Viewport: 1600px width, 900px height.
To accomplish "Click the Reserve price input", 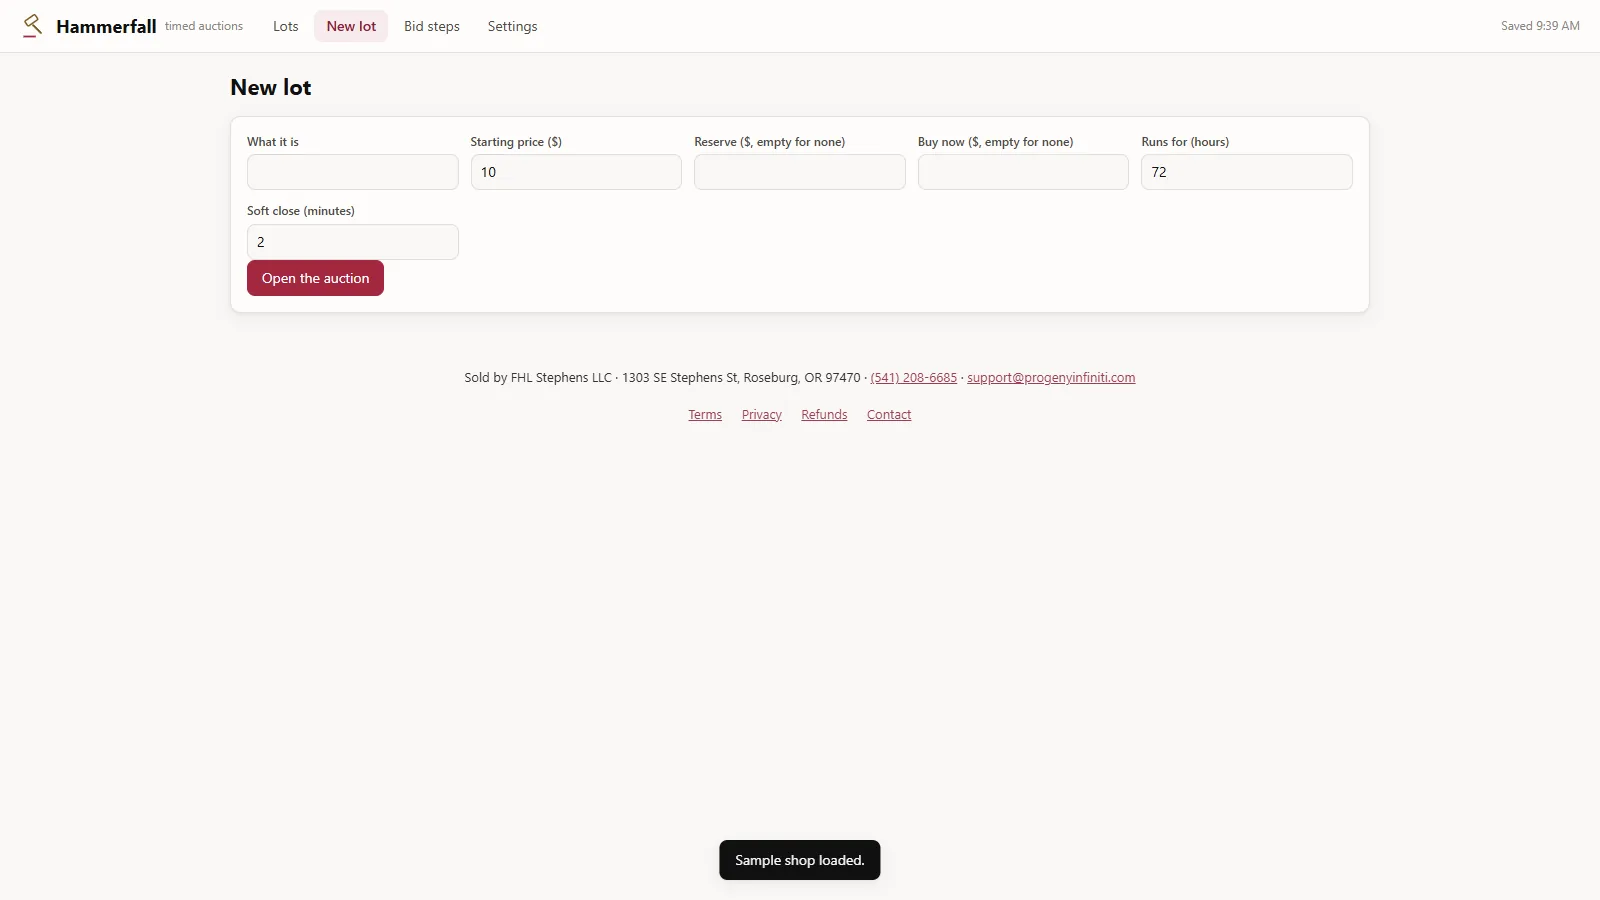I will [800, 172].
